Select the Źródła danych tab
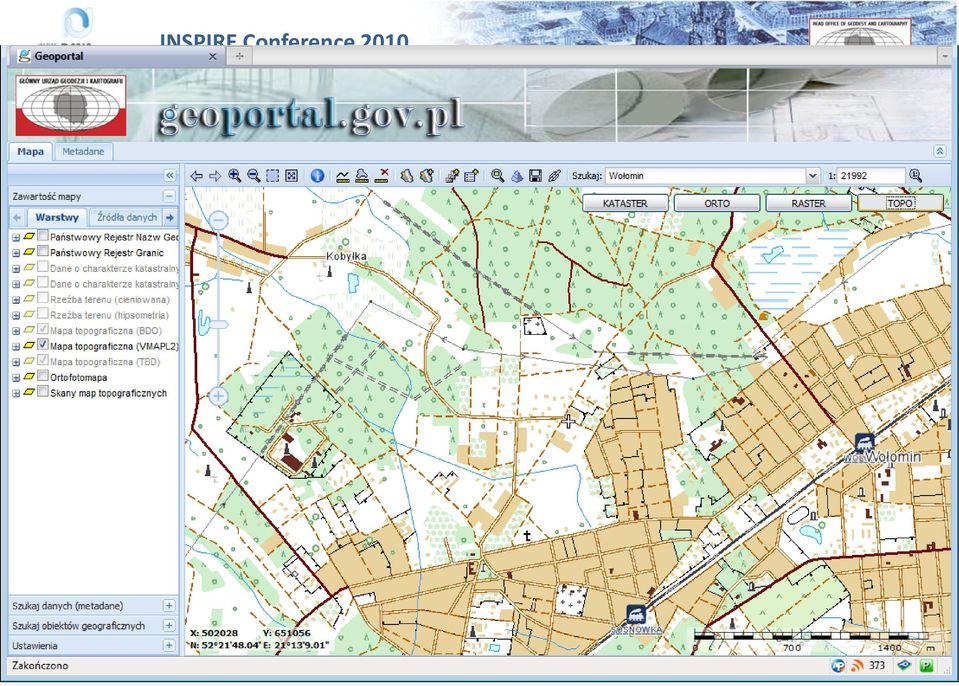959x686 pixels. pos(127,217)
